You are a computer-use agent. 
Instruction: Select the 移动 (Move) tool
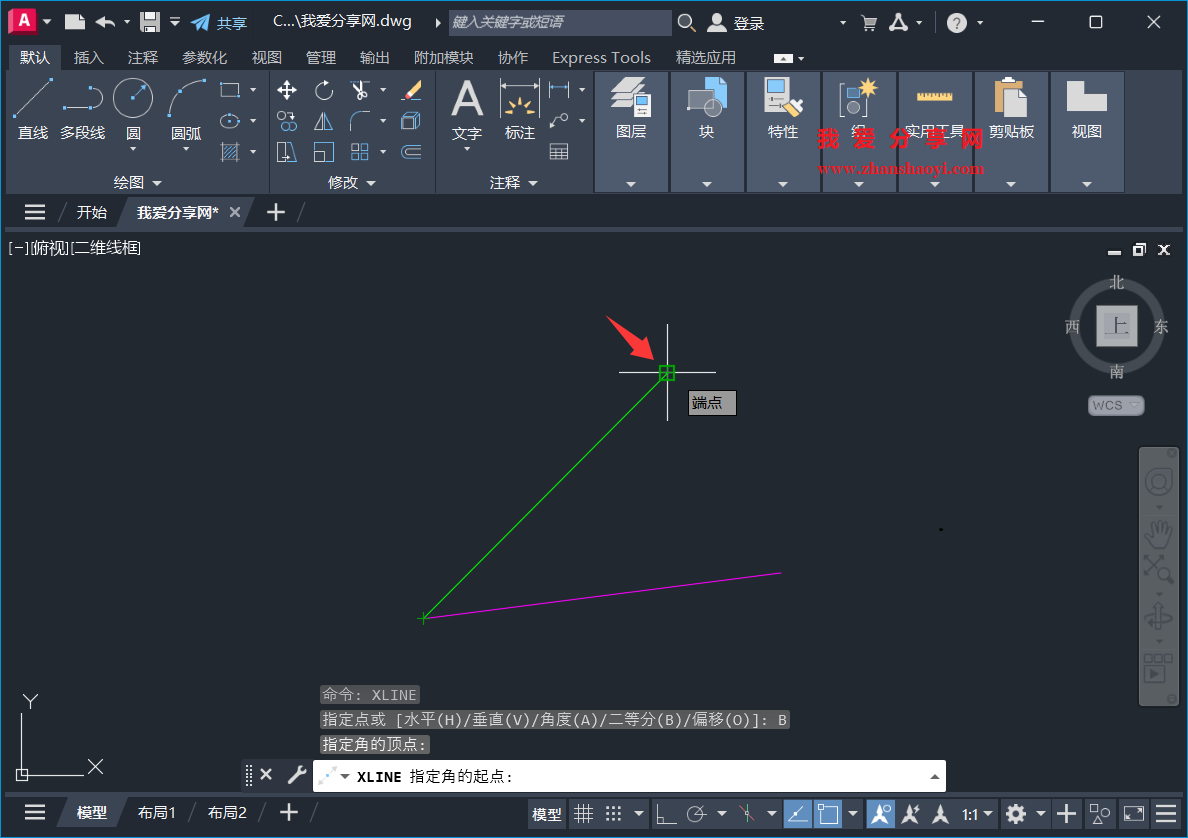click(286, 89)
